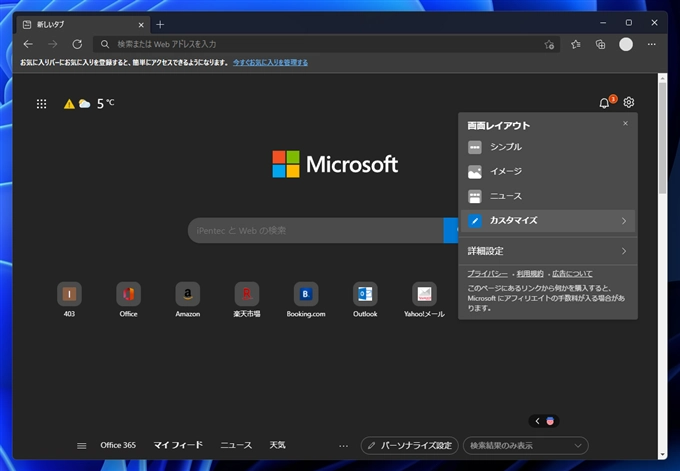
Task: Open the Favorites icon in toolbar
Action: pyautogui.click(x=576, y=44)
